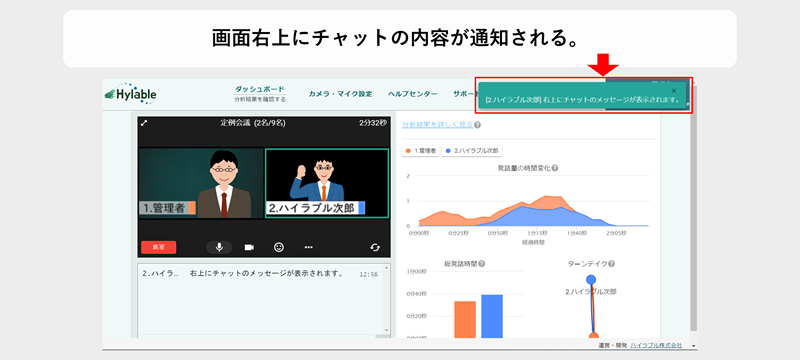The image size is (800, 360).
Task: Click the chat box scrollbar down arrow
Action: (x=386, y=330)
